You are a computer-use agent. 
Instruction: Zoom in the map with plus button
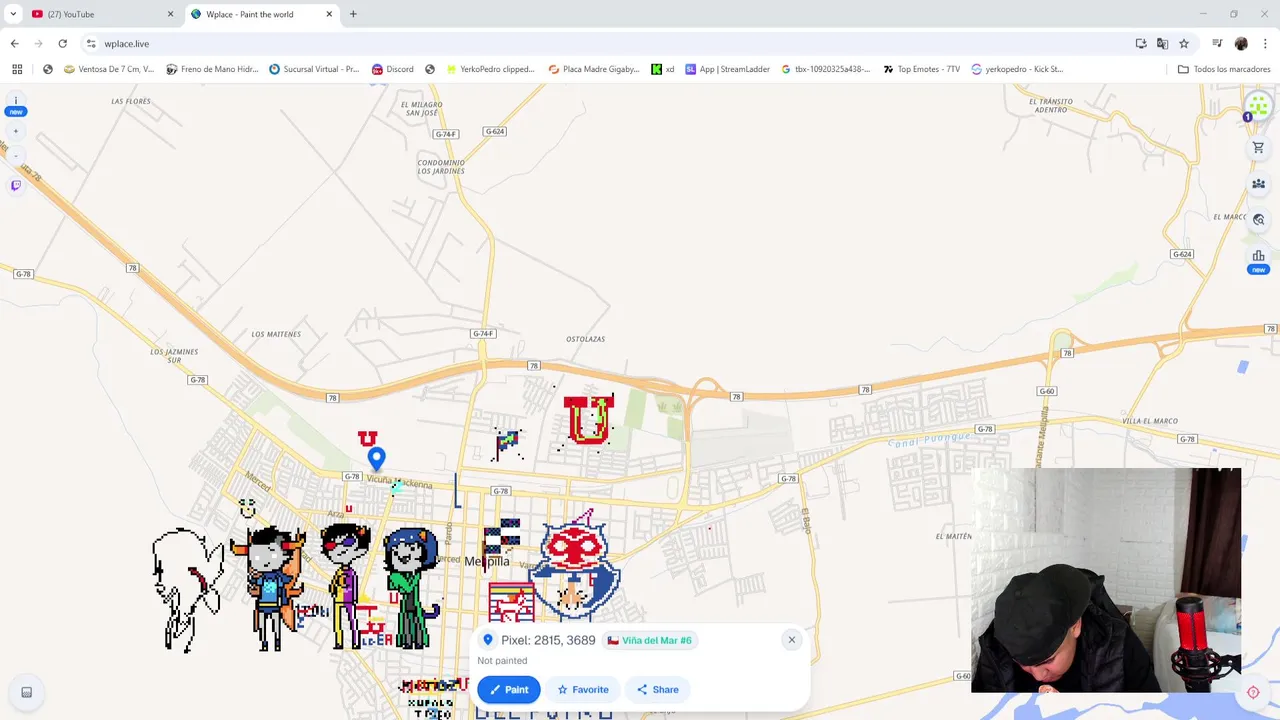tap(16, 131)
